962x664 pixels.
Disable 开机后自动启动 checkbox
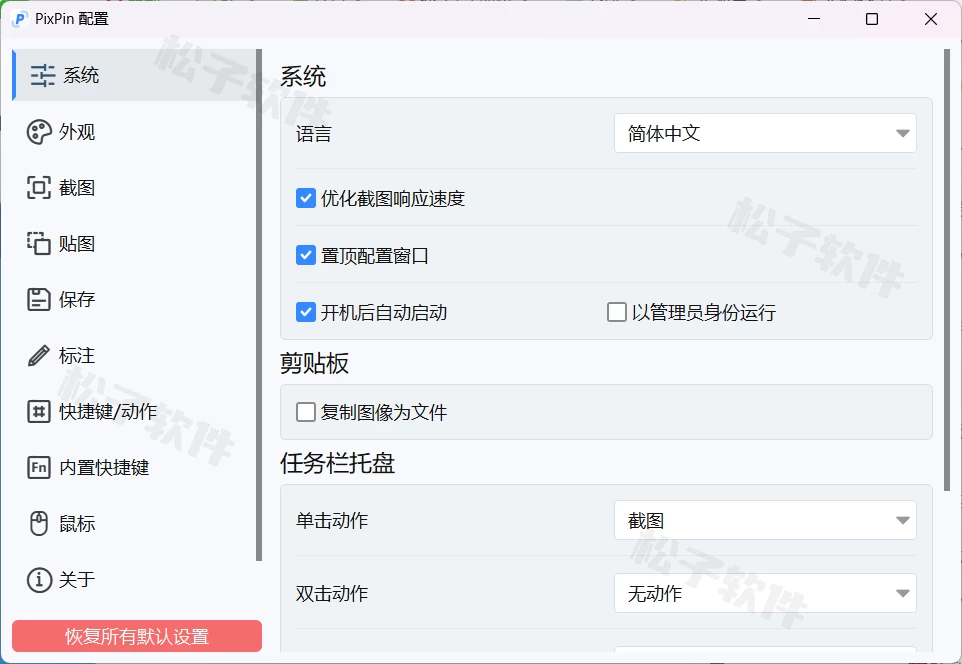(306, 312)
